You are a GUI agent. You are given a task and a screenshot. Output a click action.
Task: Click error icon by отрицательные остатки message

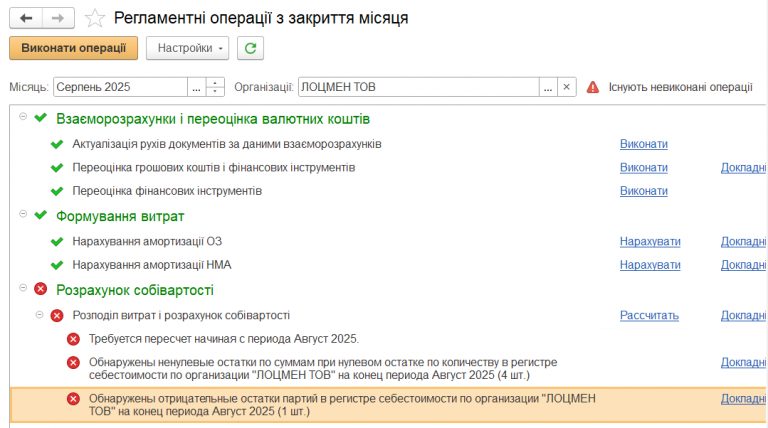[x=73, y=399]
